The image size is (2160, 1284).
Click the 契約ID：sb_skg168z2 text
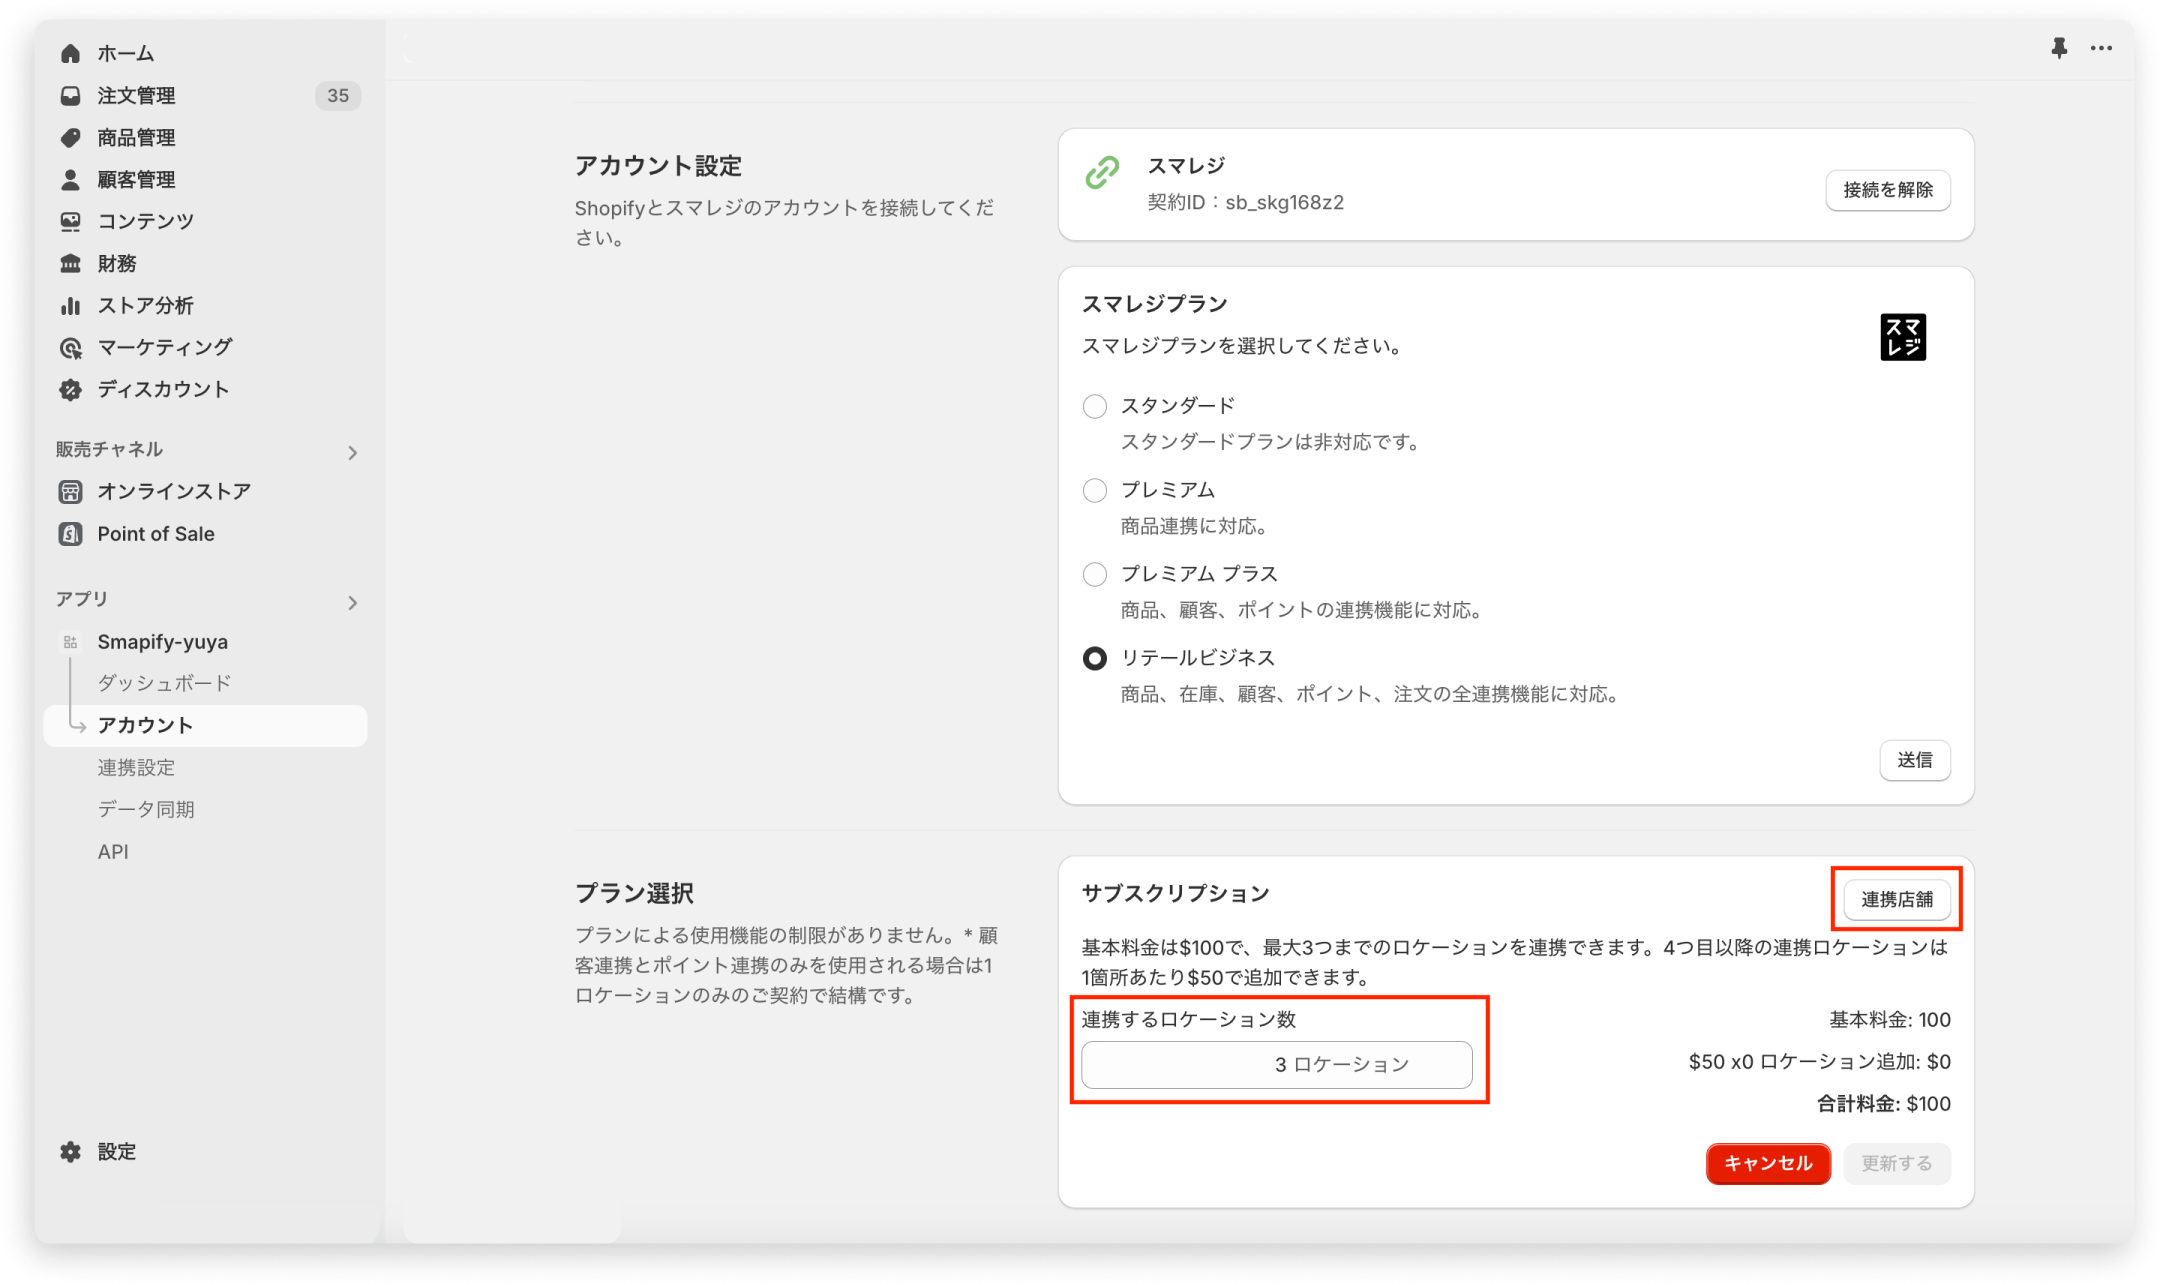tap(1245, 202)
